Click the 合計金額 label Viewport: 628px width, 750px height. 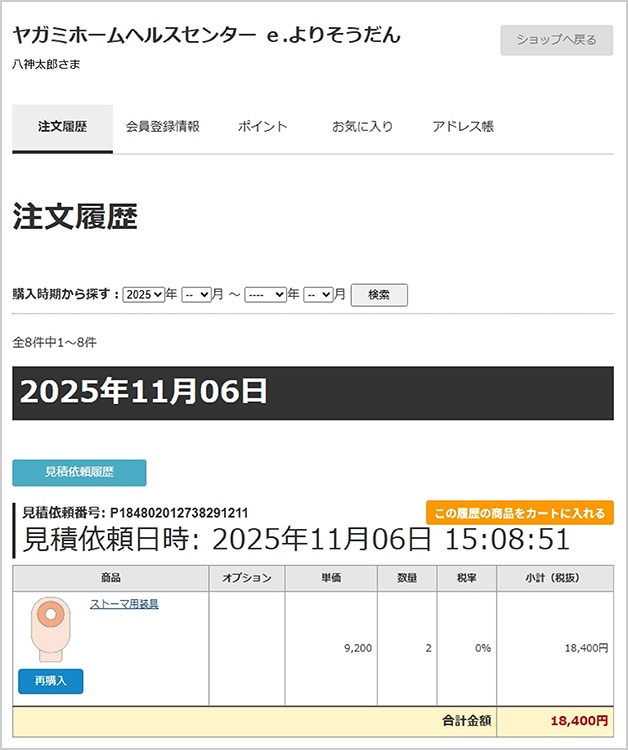466,721
